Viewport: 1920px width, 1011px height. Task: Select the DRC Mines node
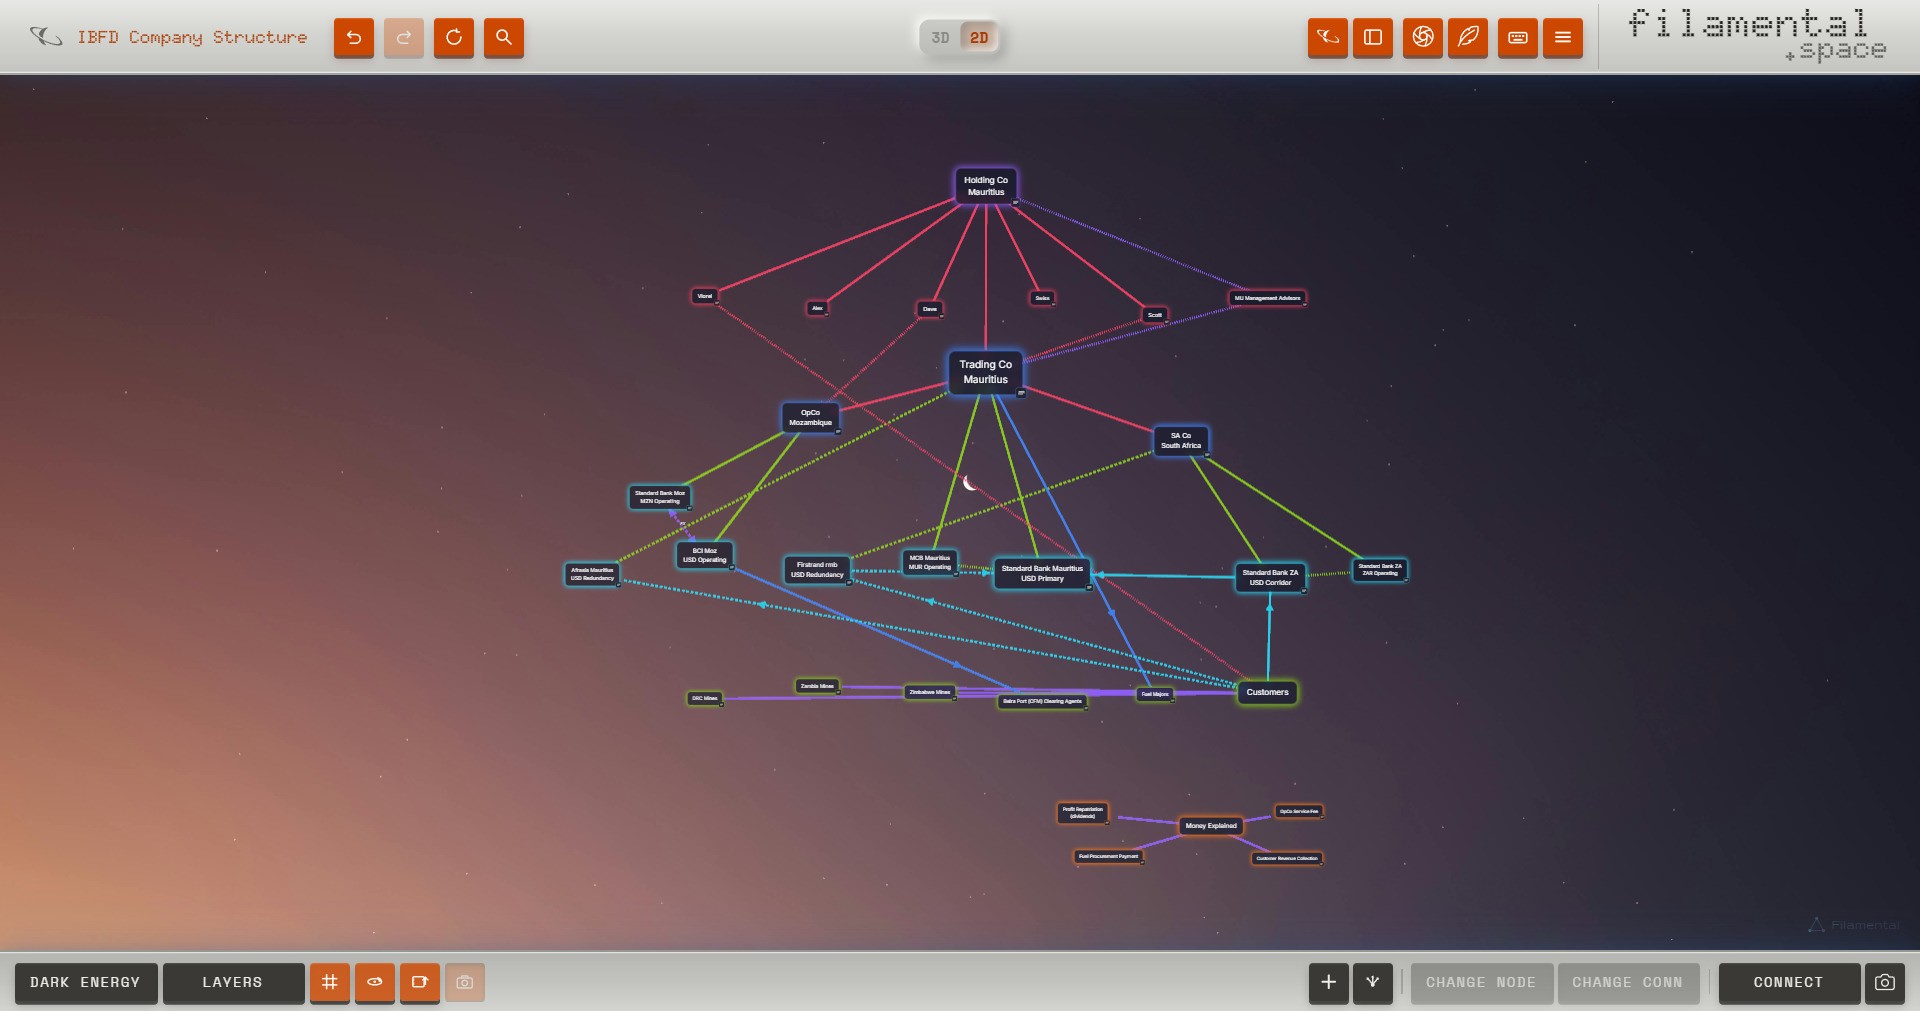tap(705, 698)
